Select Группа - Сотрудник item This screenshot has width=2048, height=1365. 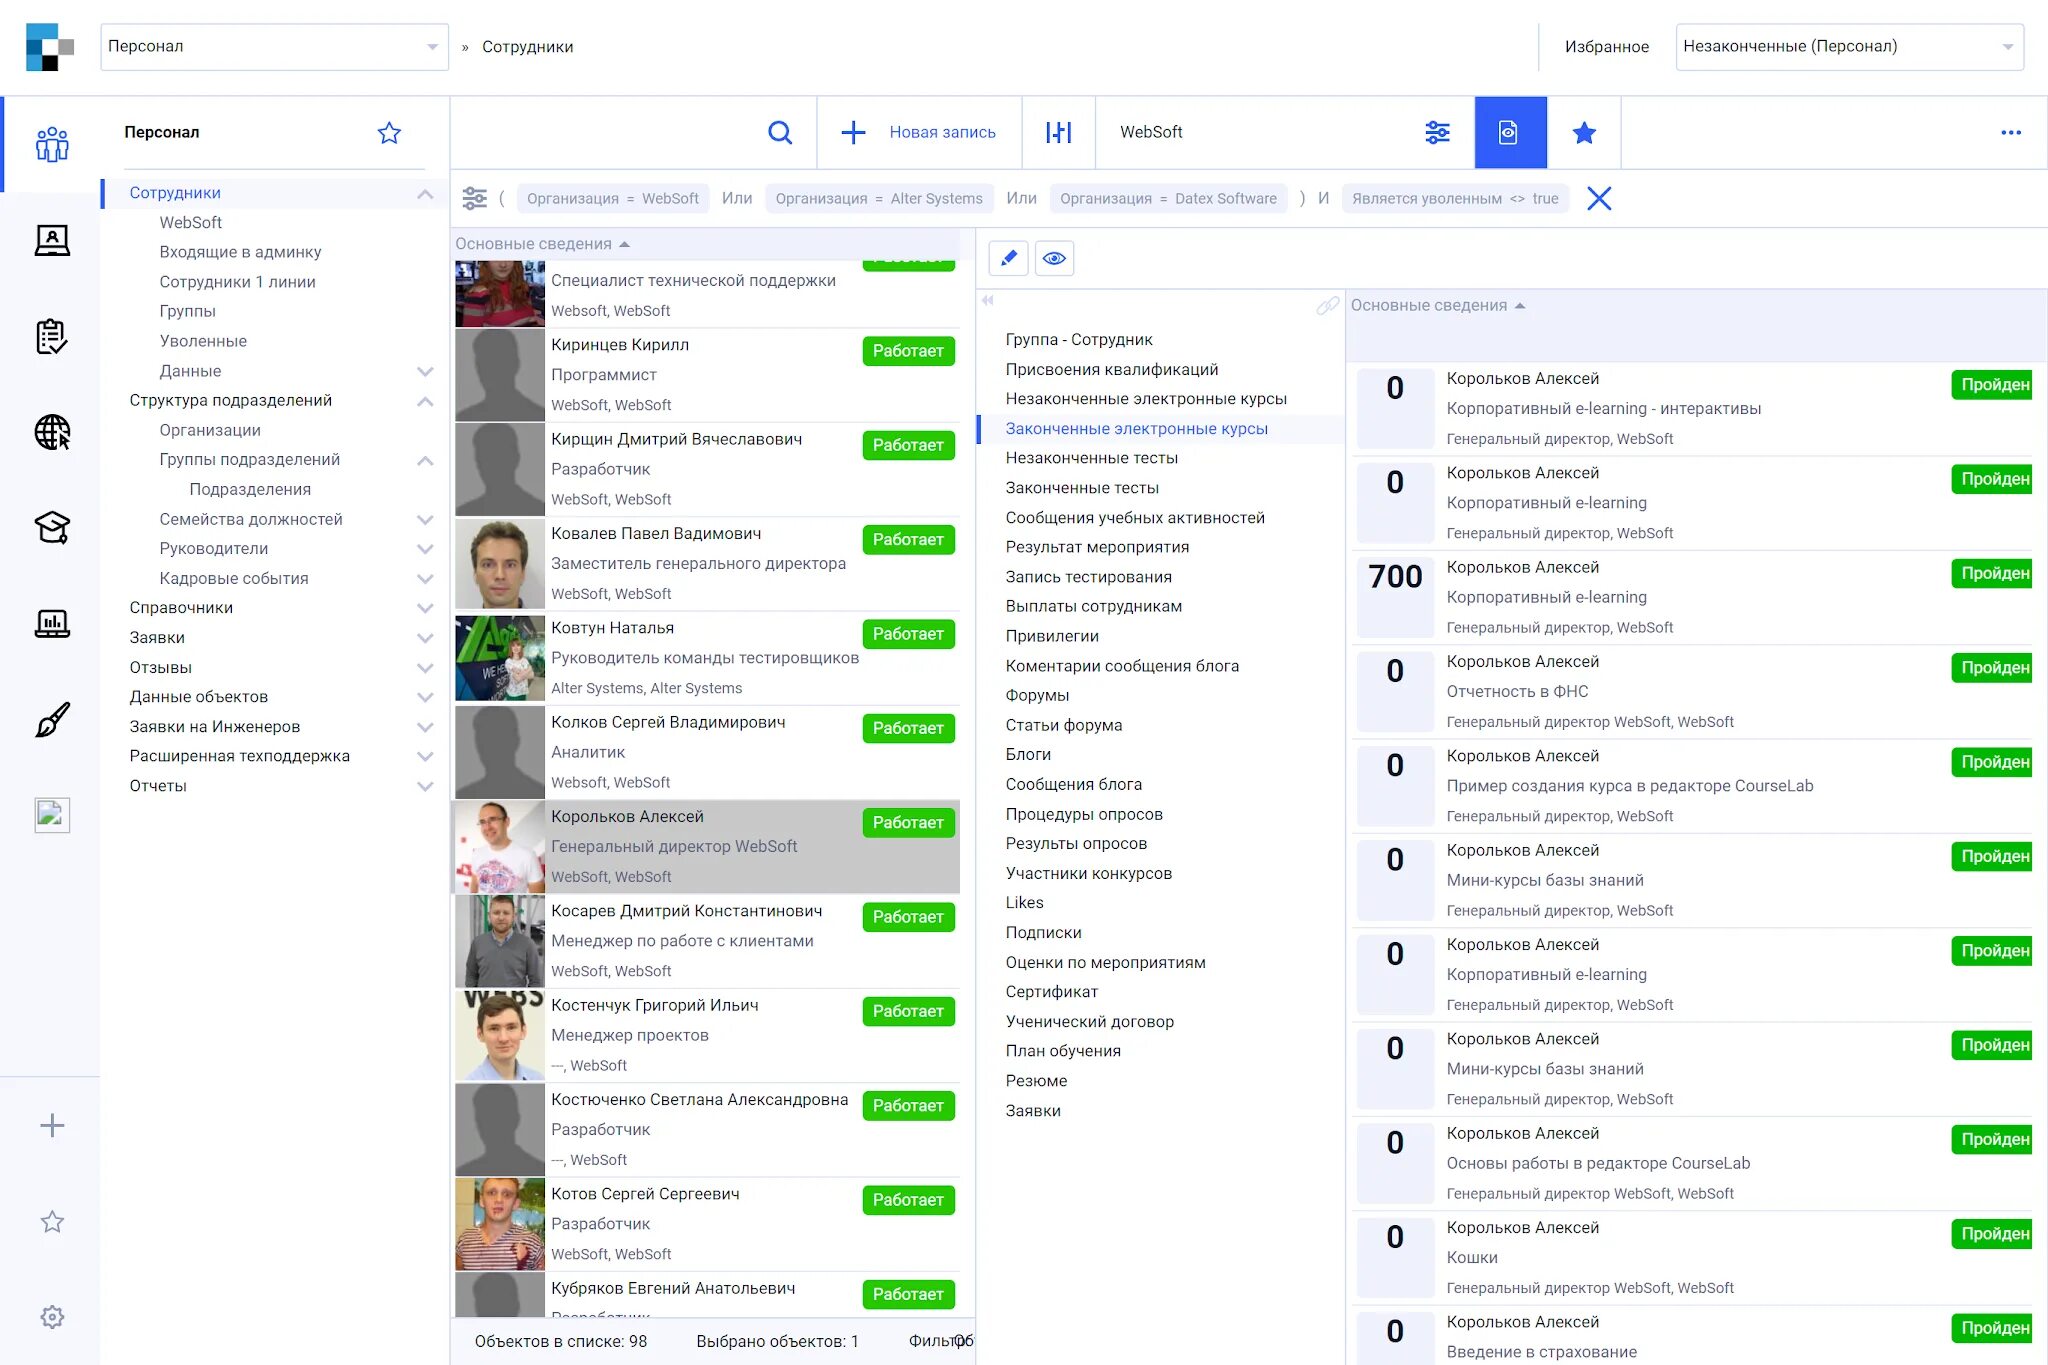[1079, 340]
